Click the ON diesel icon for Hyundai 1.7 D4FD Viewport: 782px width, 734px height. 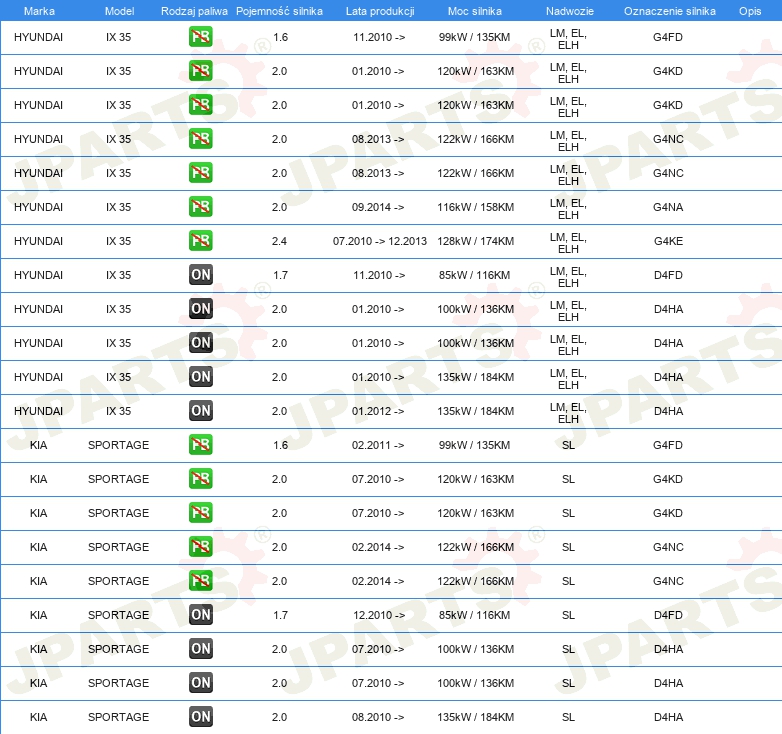coord(200,275)
